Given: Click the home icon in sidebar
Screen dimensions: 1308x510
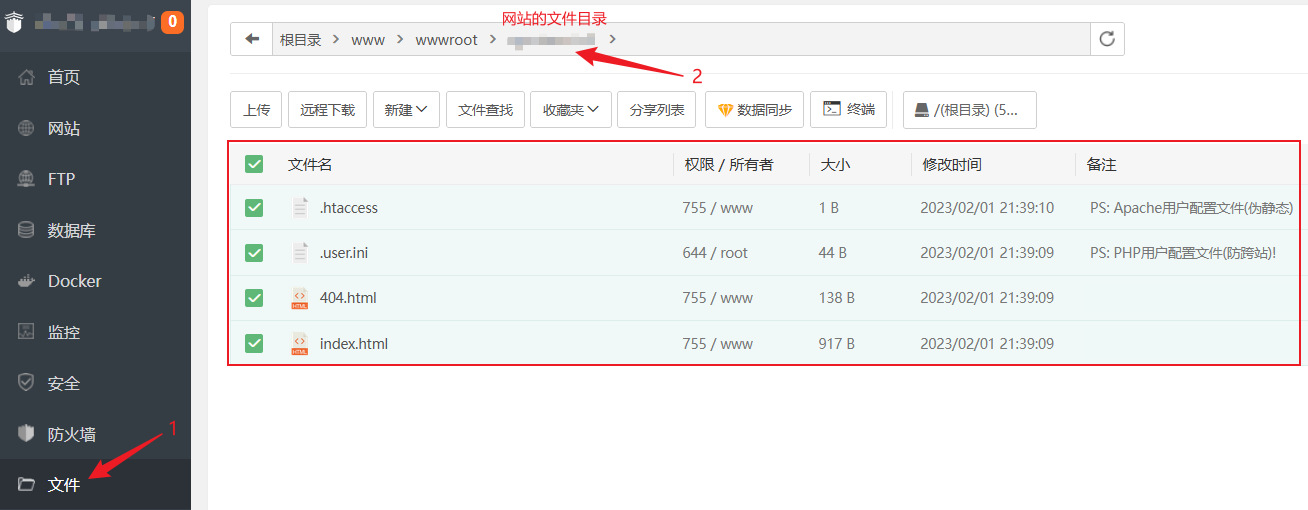Looking at the screenshot, I should pos(27,77).
